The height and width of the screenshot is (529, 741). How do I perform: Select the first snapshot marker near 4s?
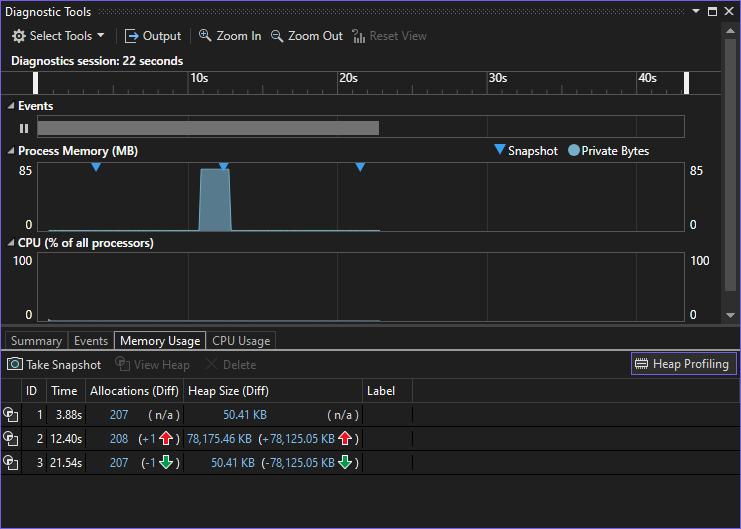click(96, 167)
